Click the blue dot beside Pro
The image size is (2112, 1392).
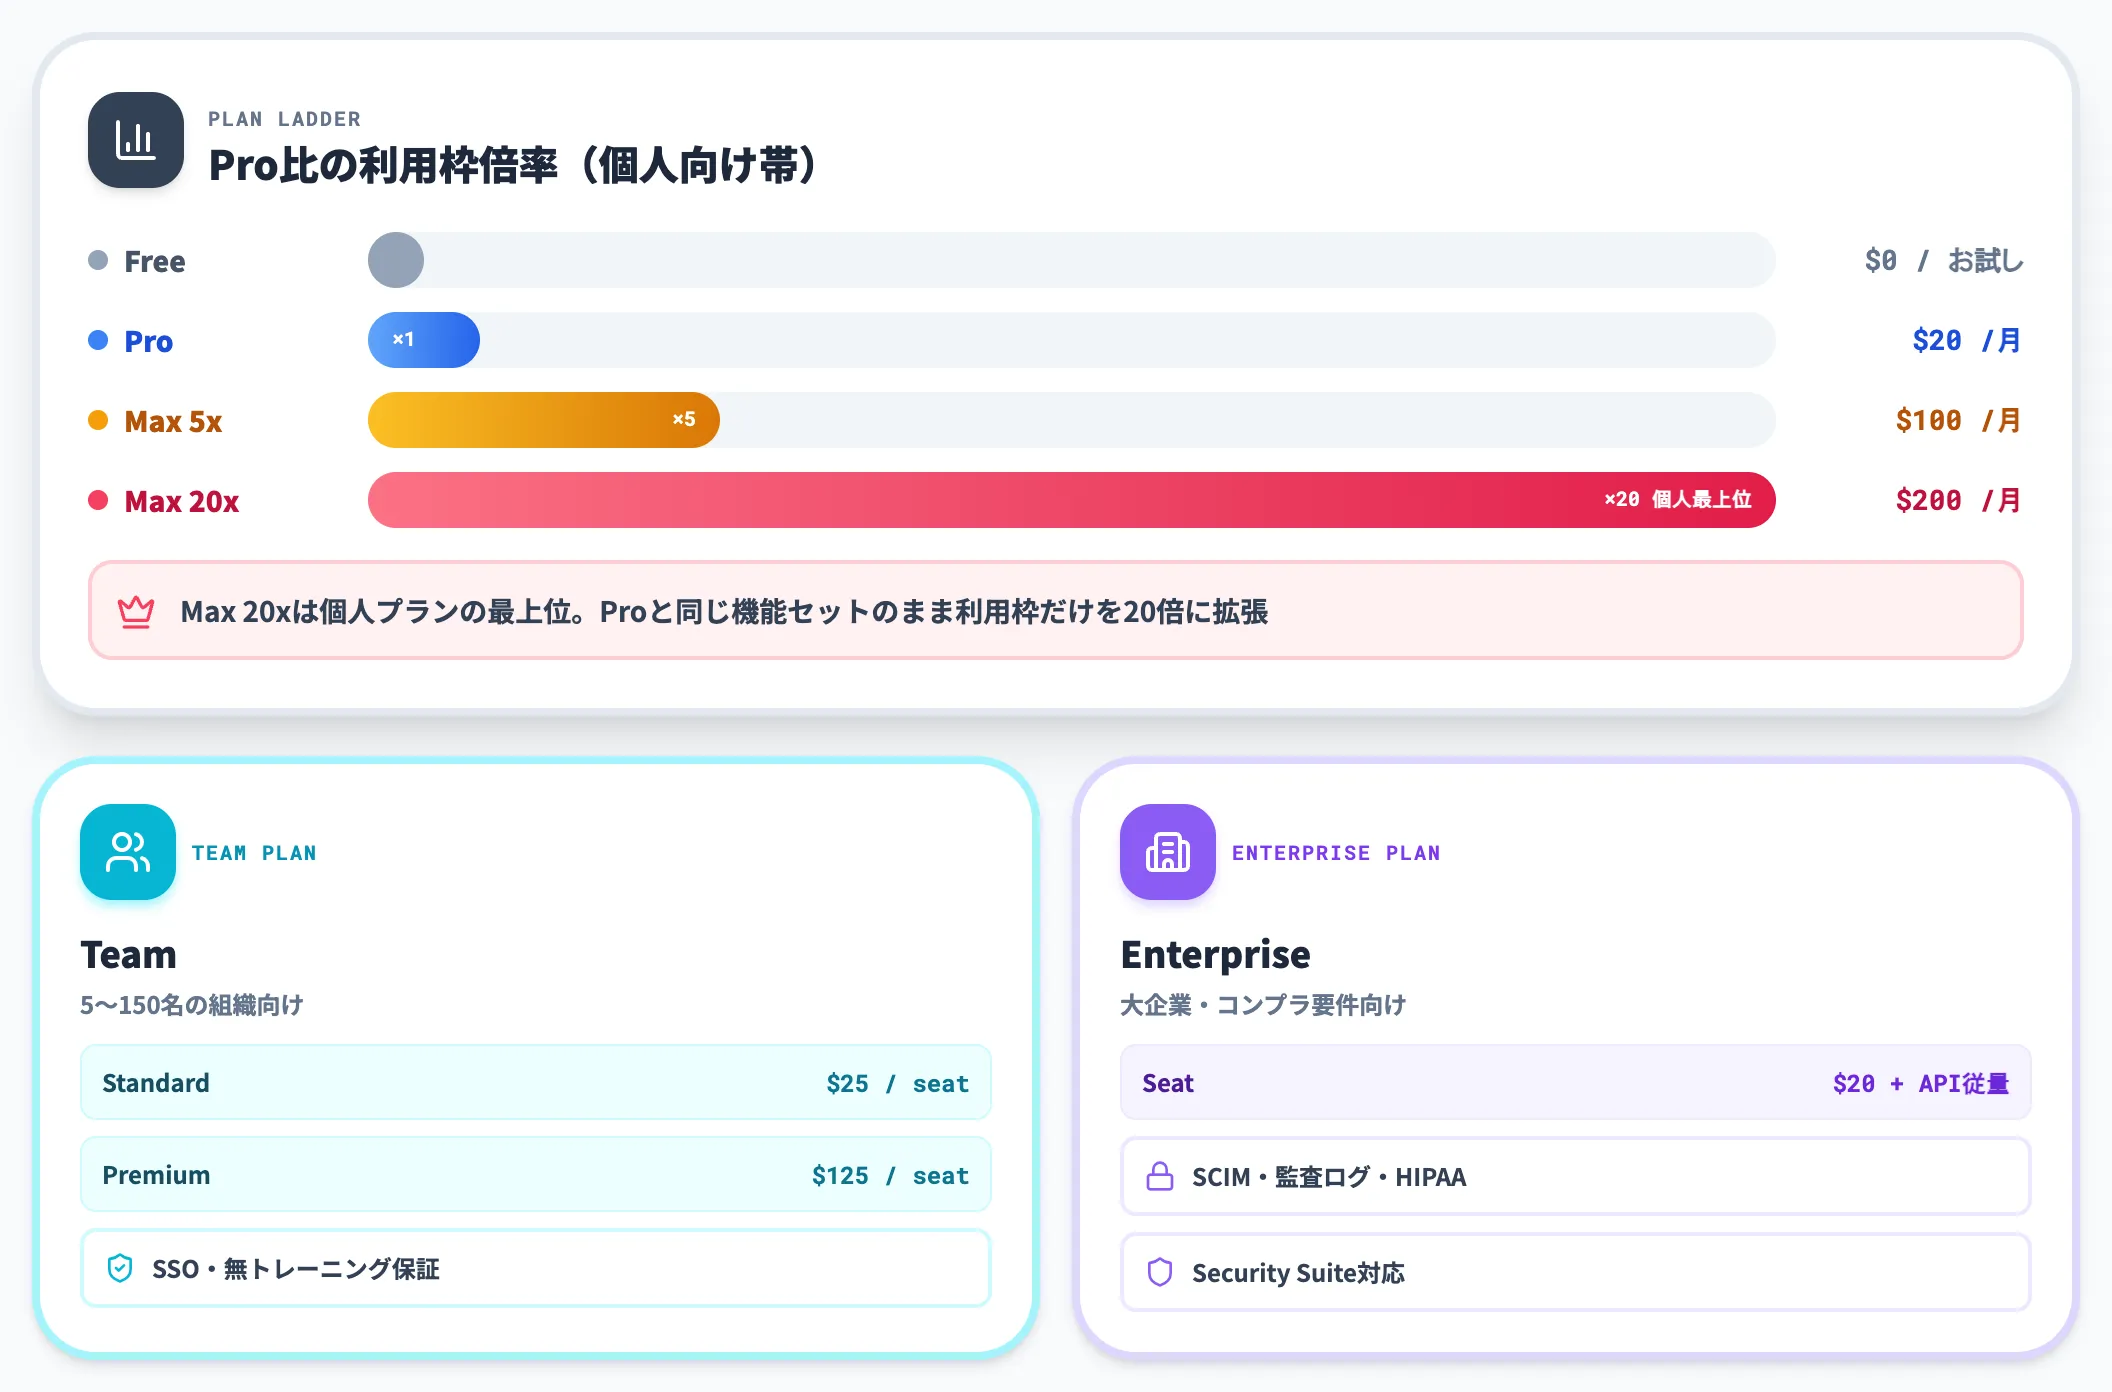click(x=98, y=340)
